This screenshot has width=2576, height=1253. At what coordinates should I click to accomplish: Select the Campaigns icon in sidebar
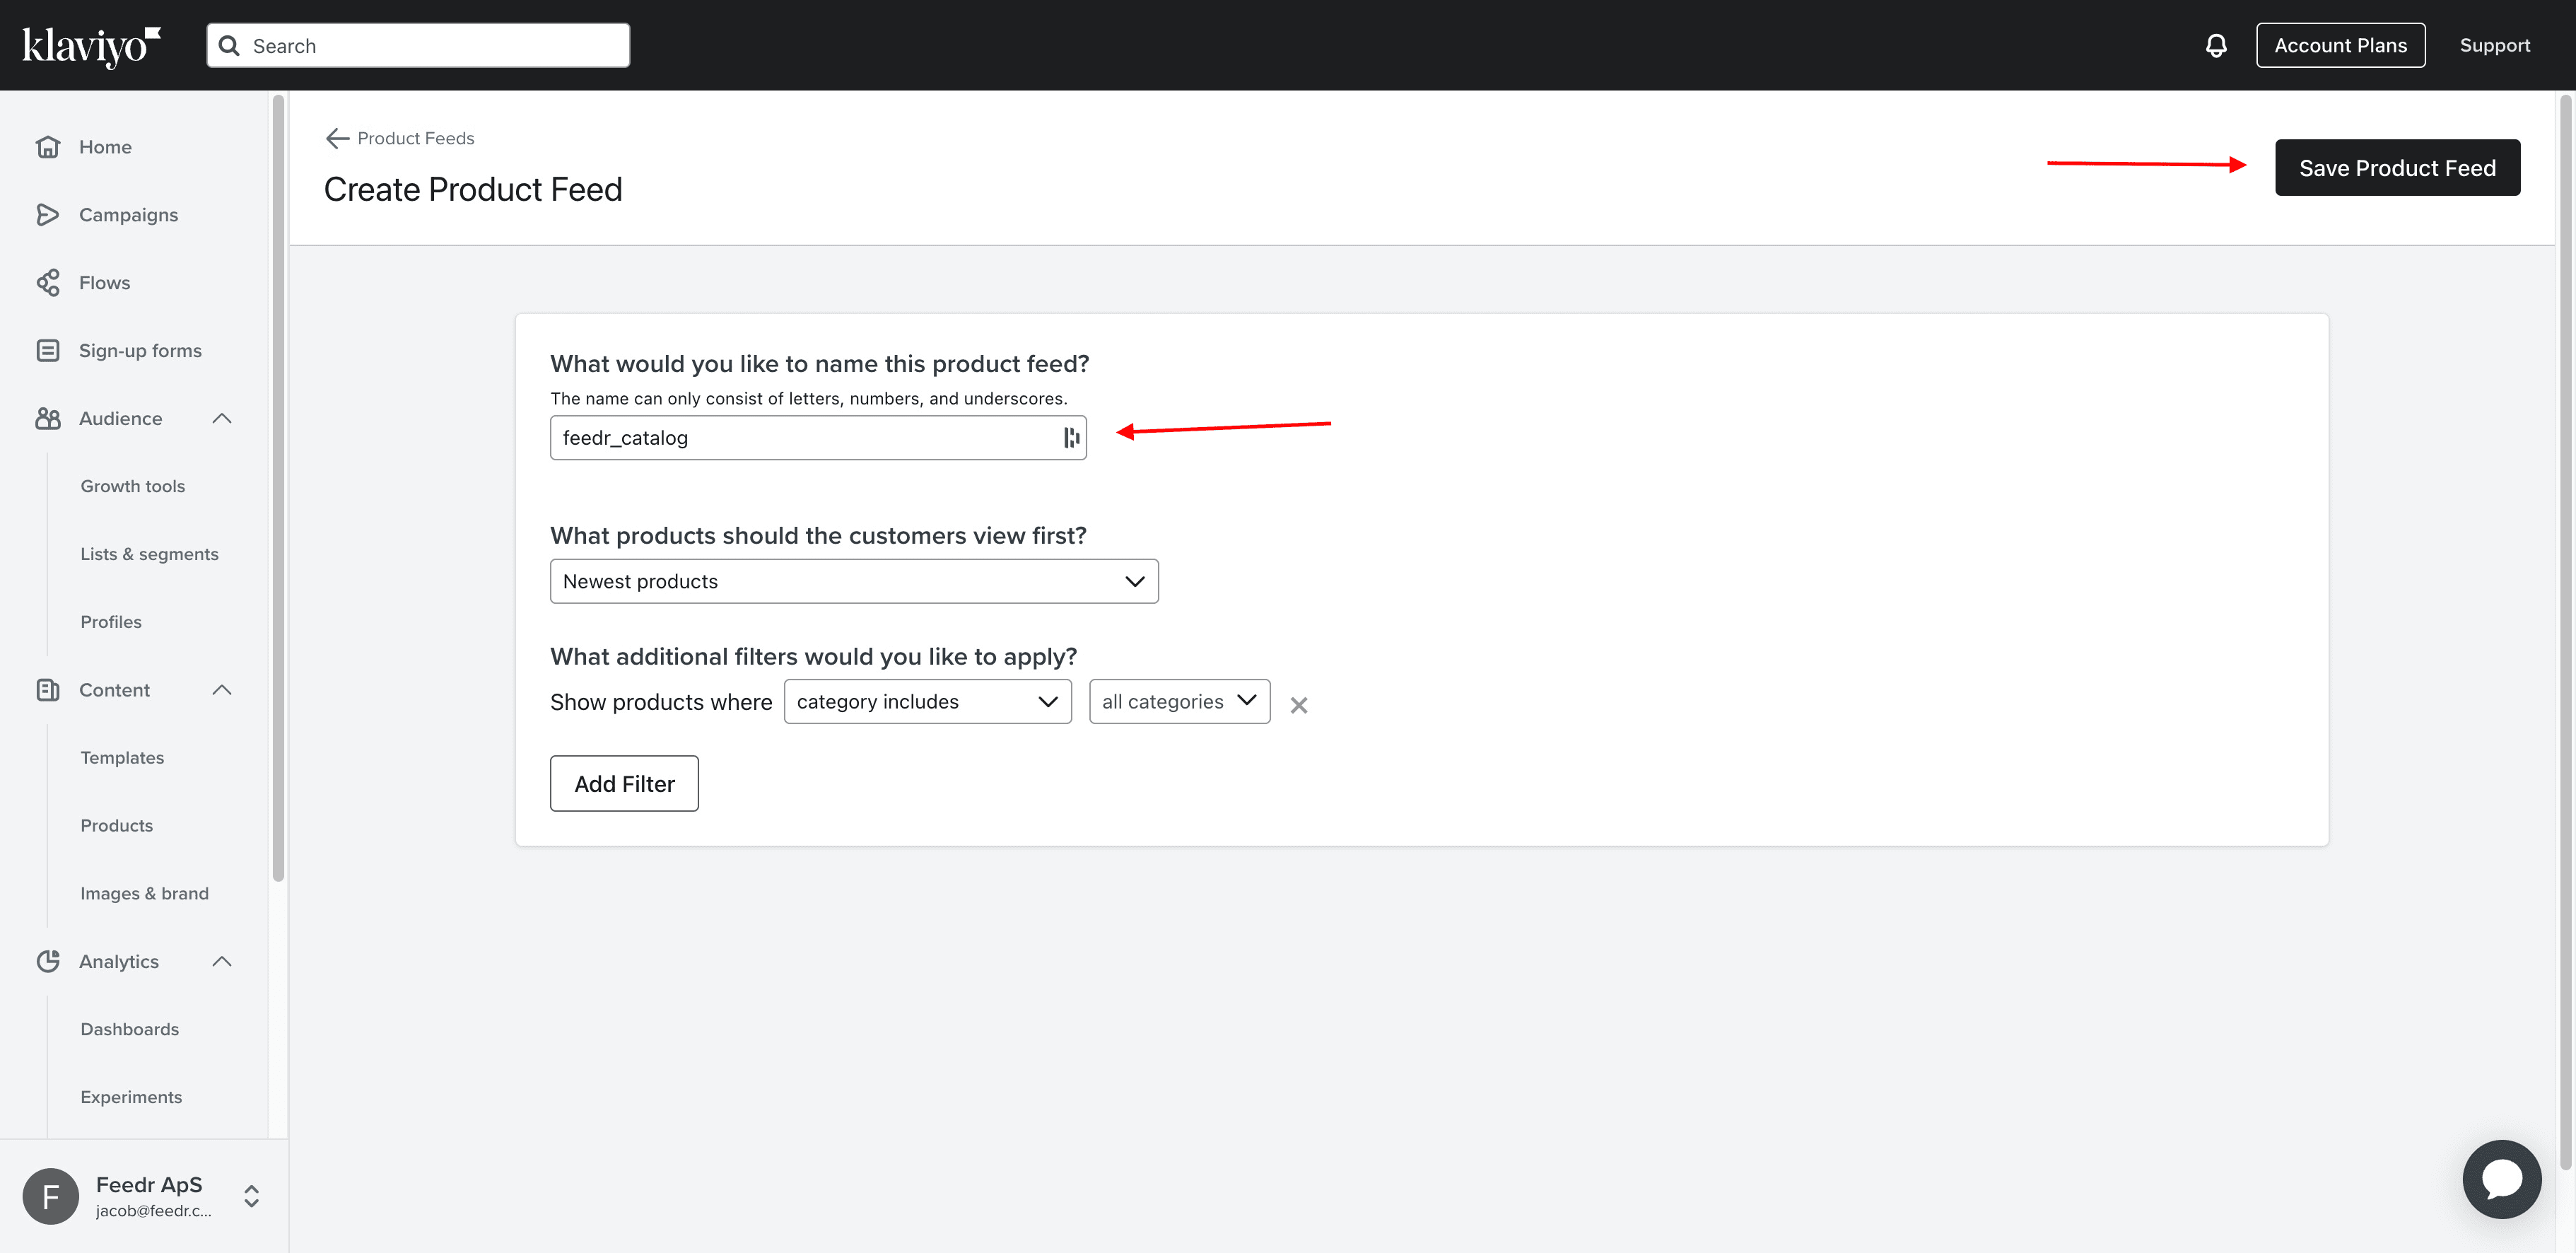pyautogui.click(x=49, y=214)
